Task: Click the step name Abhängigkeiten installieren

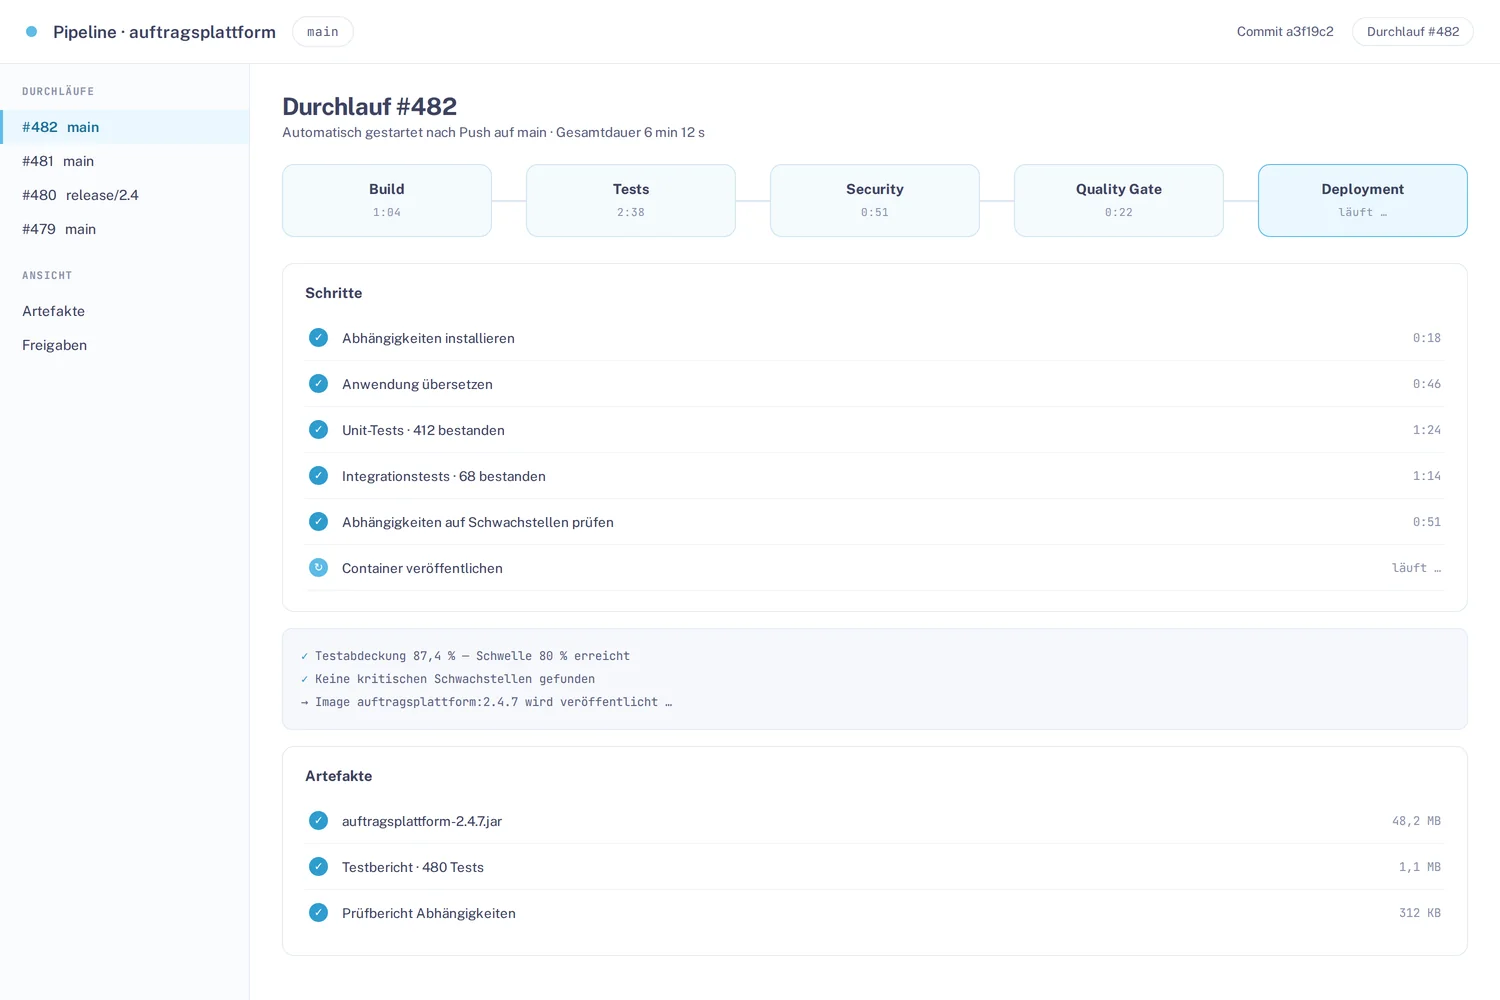Action: tap(428, 338)
